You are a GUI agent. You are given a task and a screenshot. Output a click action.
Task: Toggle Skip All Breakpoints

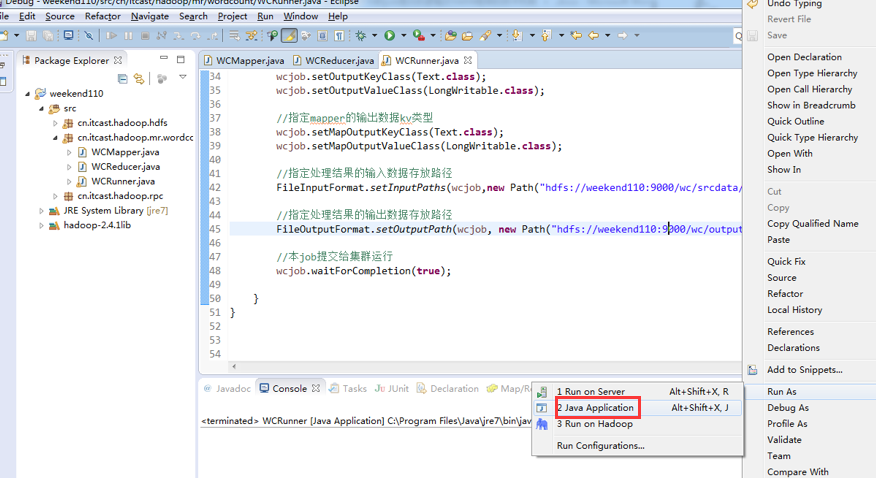coord(89,36)
